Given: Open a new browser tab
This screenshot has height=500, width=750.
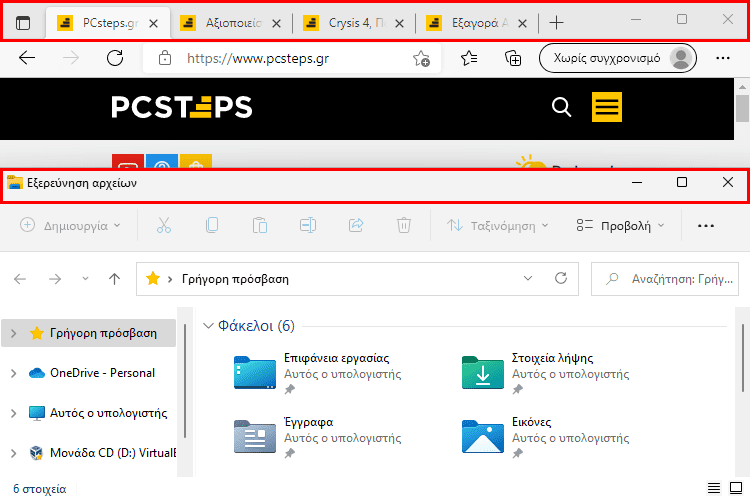Looking at the screenshot, I should coord(557,22).
